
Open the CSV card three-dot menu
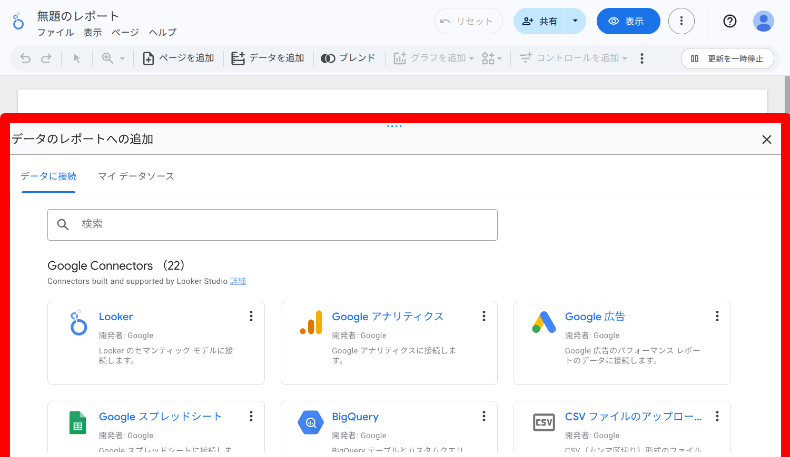pyautogui.click(x=717, y=416)
